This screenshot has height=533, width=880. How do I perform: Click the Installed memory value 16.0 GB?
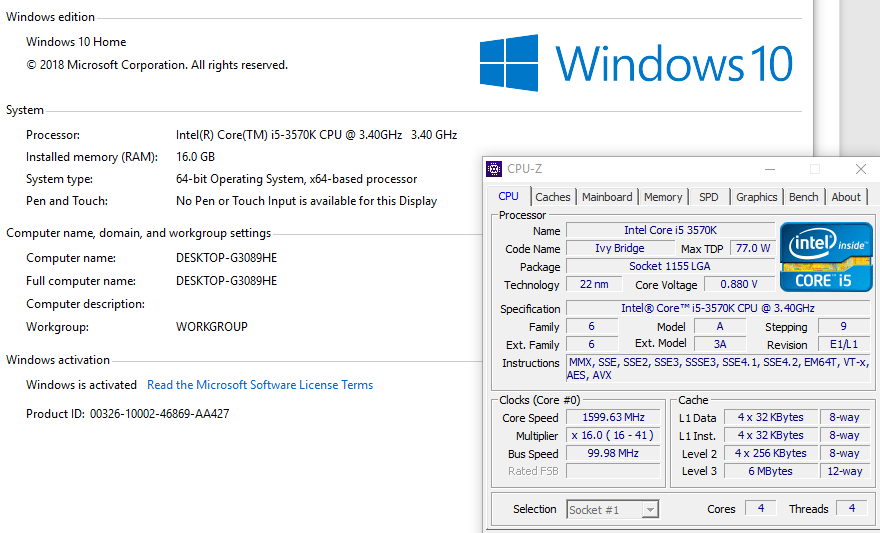(195, 157)
